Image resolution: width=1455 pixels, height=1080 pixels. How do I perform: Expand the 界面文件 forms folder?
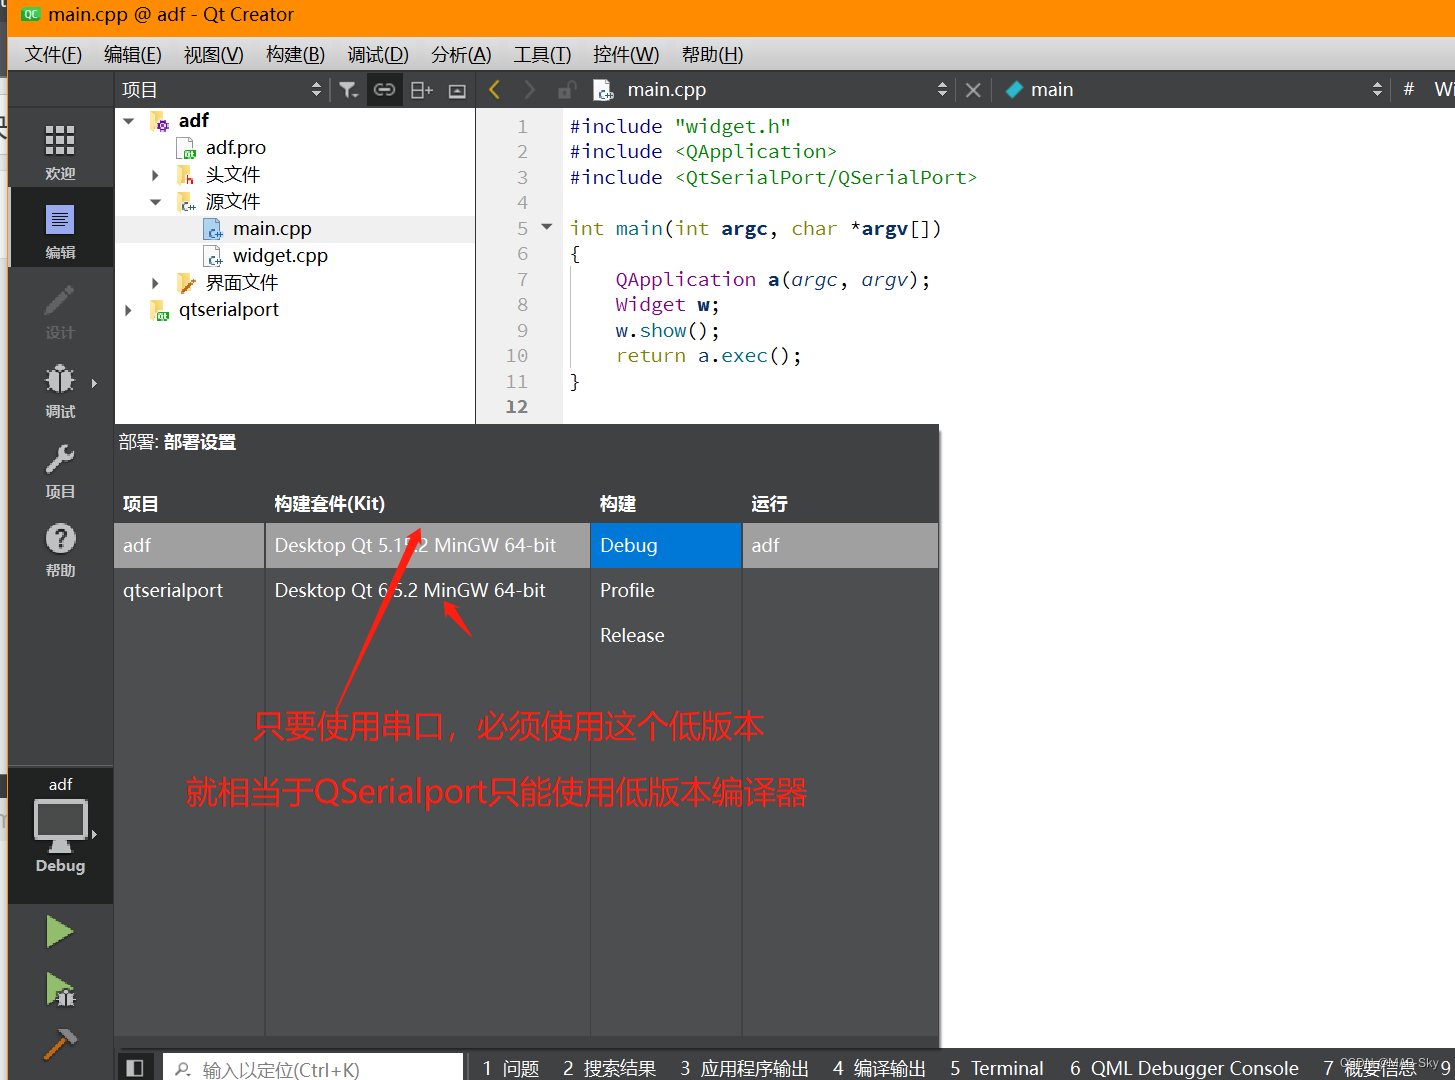pos(155,283)
